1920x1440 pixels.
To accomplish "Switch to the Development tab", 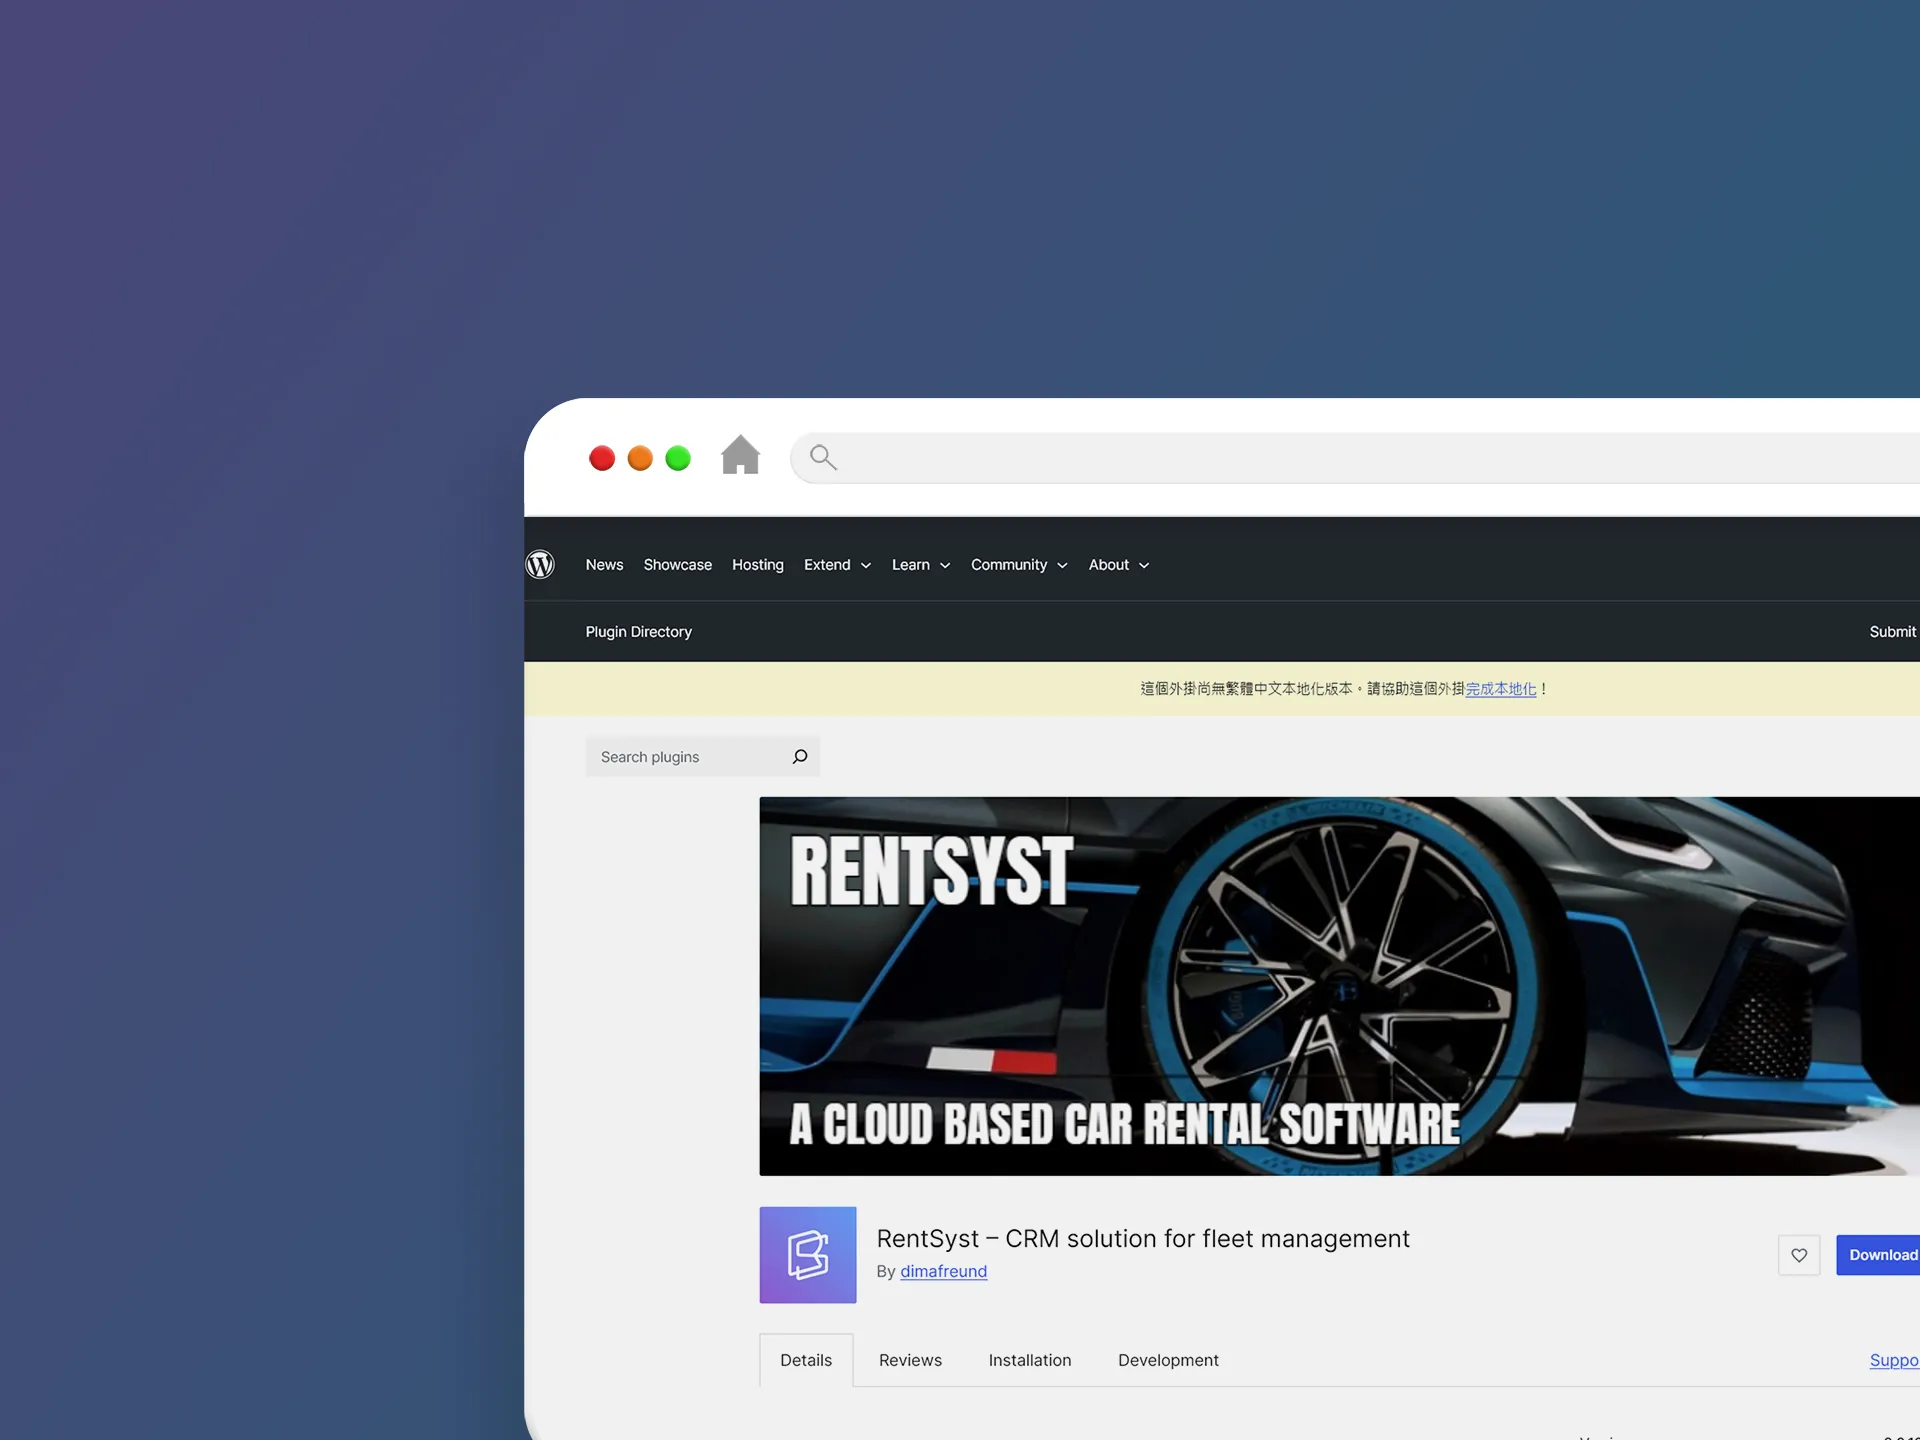I will 1168,1360.
